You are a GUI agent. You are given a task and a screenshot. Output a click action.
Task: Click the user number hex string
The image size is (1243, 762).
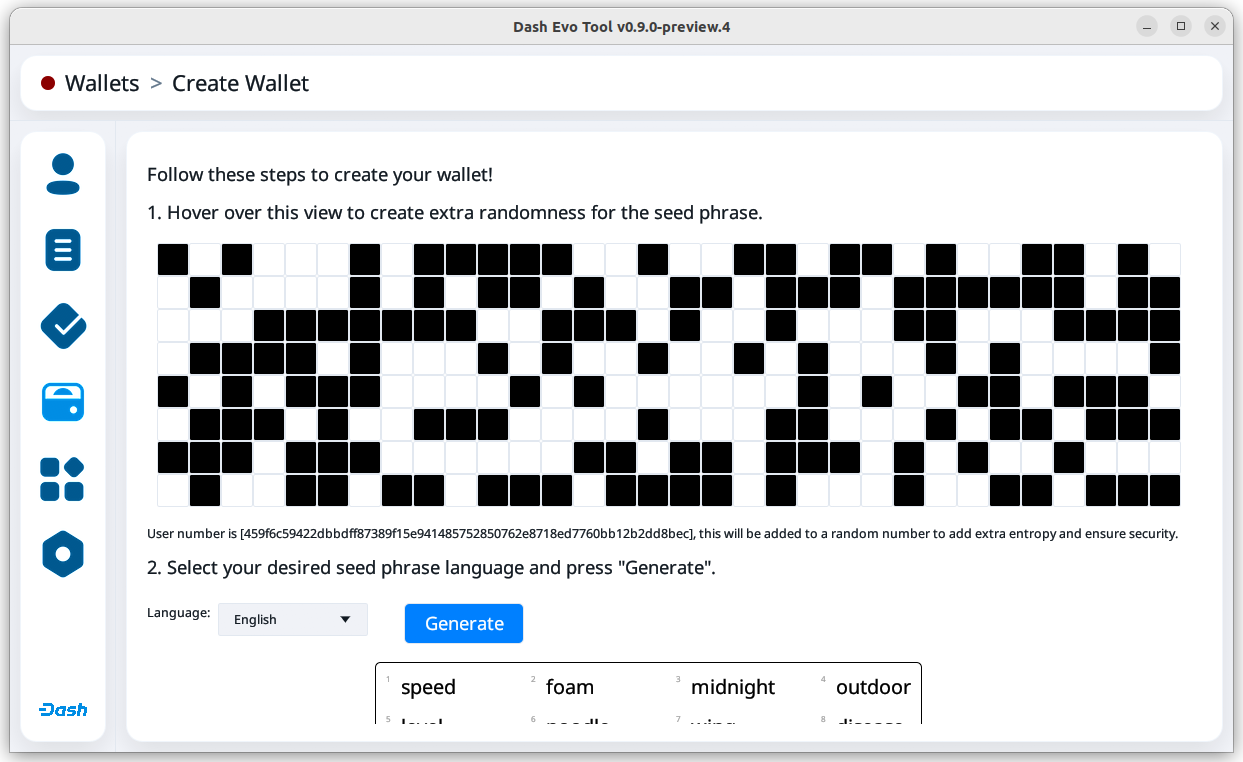click(467, 534)
